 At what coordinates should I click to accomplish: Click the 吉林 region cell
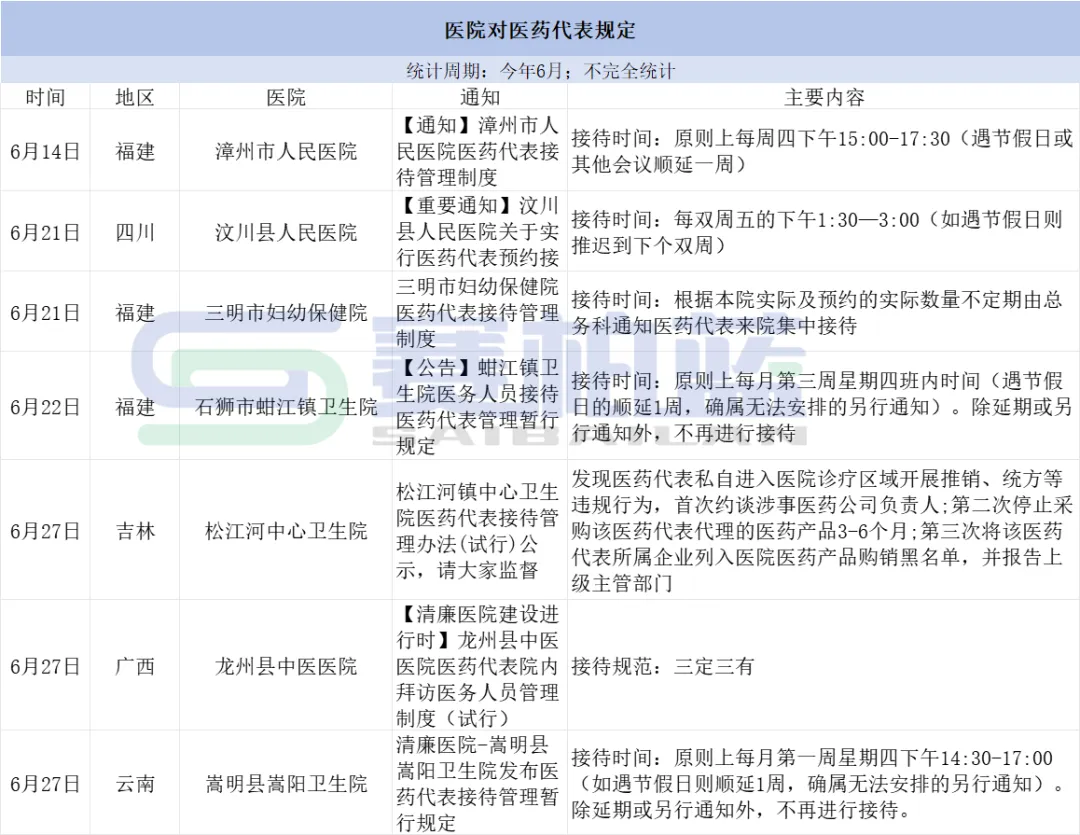135,531
